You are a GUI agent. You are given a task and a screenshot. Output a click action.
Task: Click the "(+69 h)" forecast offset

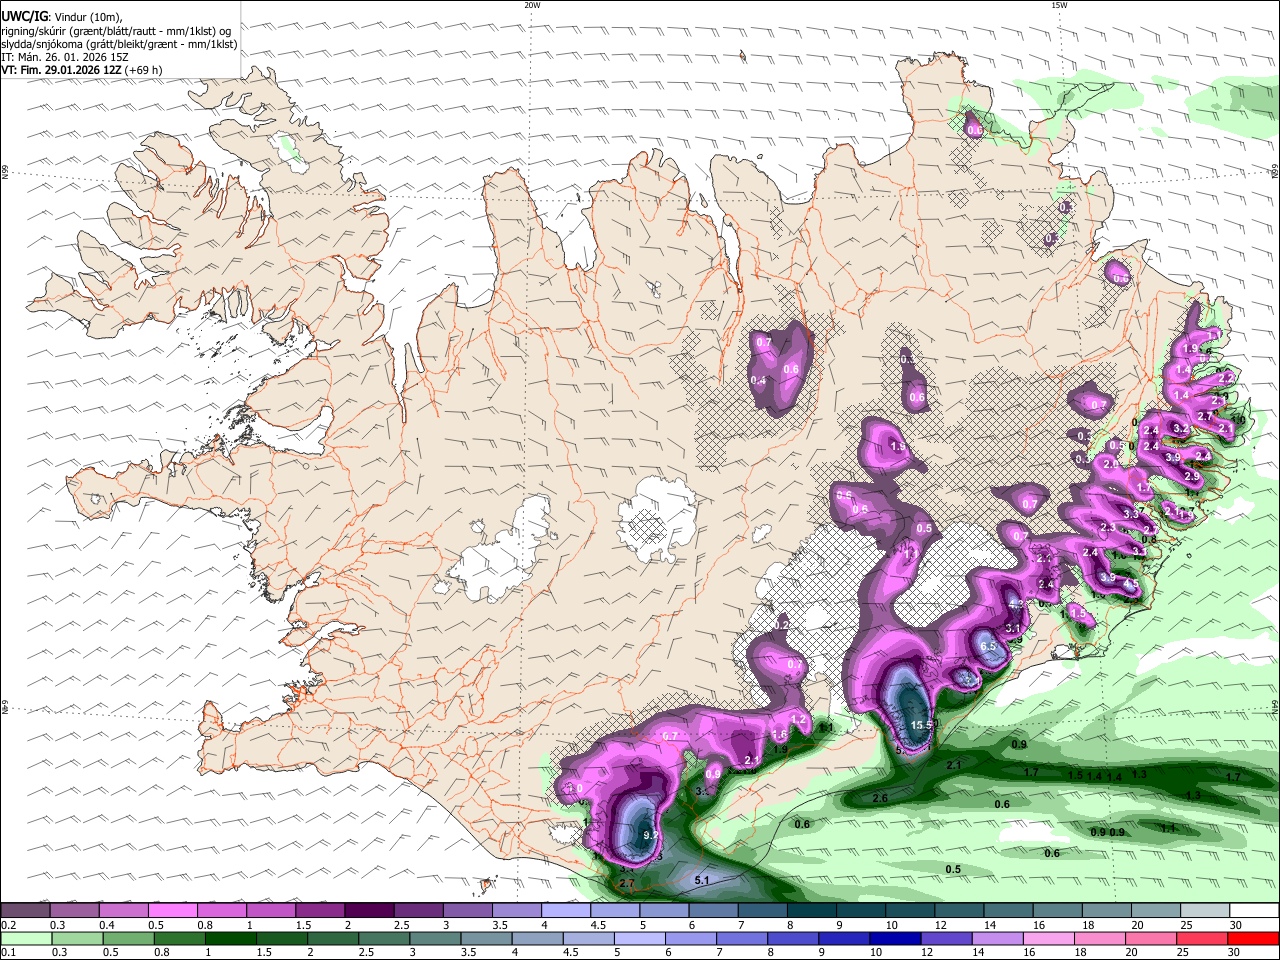(x=144, y=70)
